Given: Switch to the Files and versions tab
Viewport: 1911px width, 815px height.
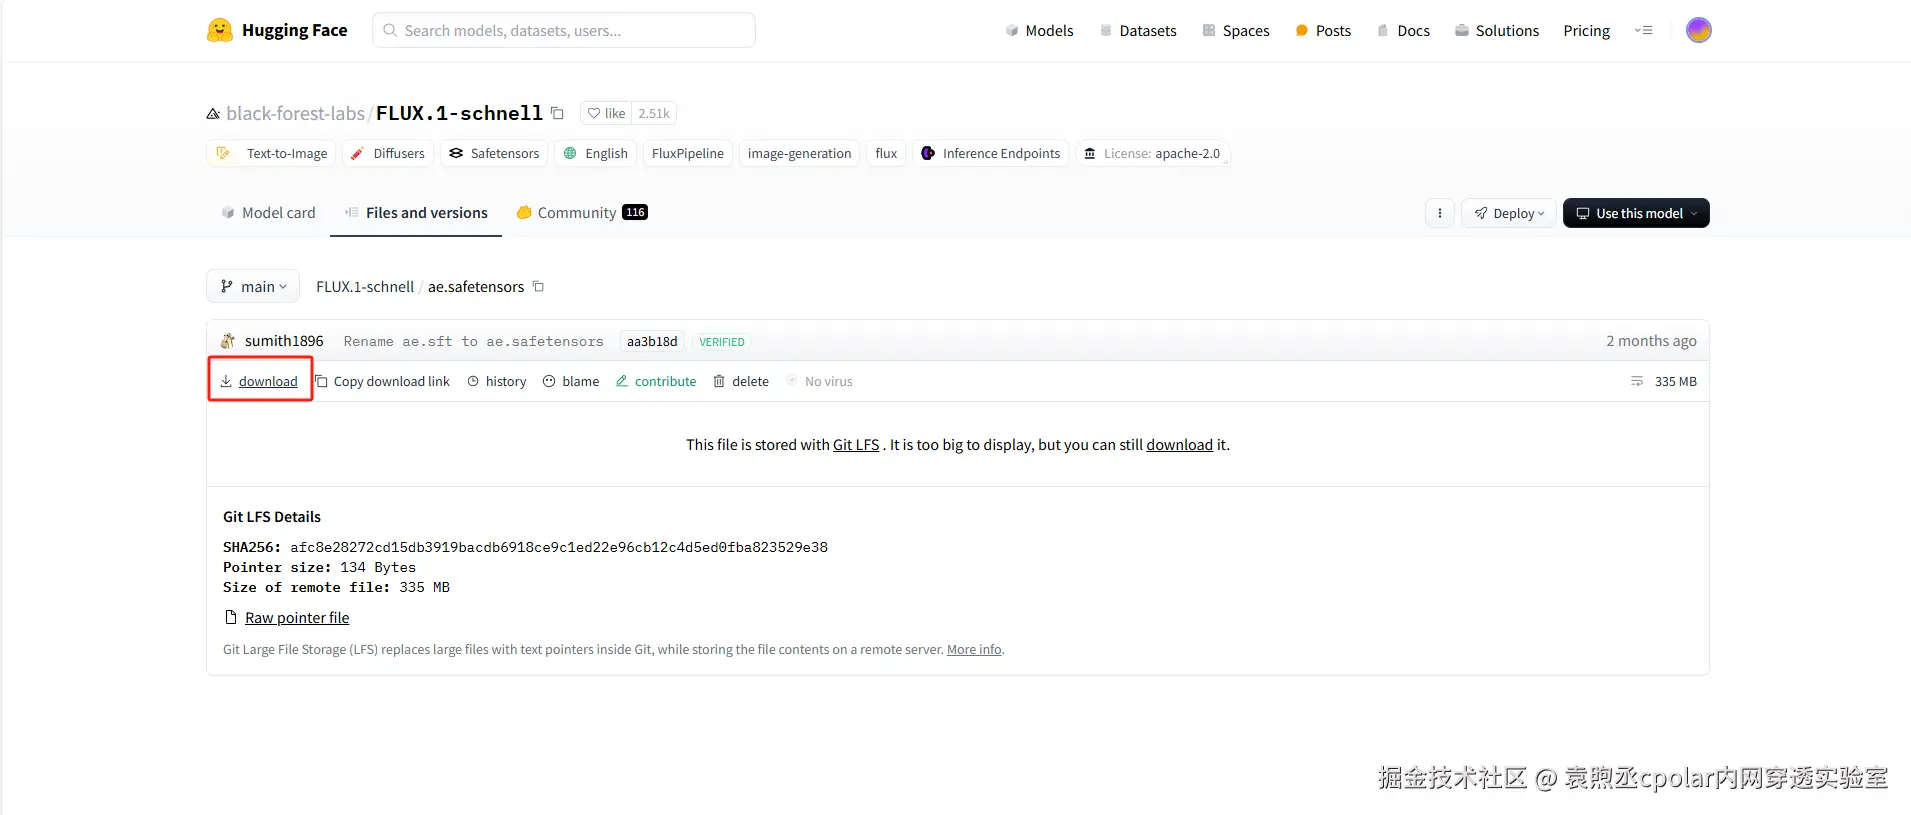Looking at the screenshot, I should click(416, 213).
